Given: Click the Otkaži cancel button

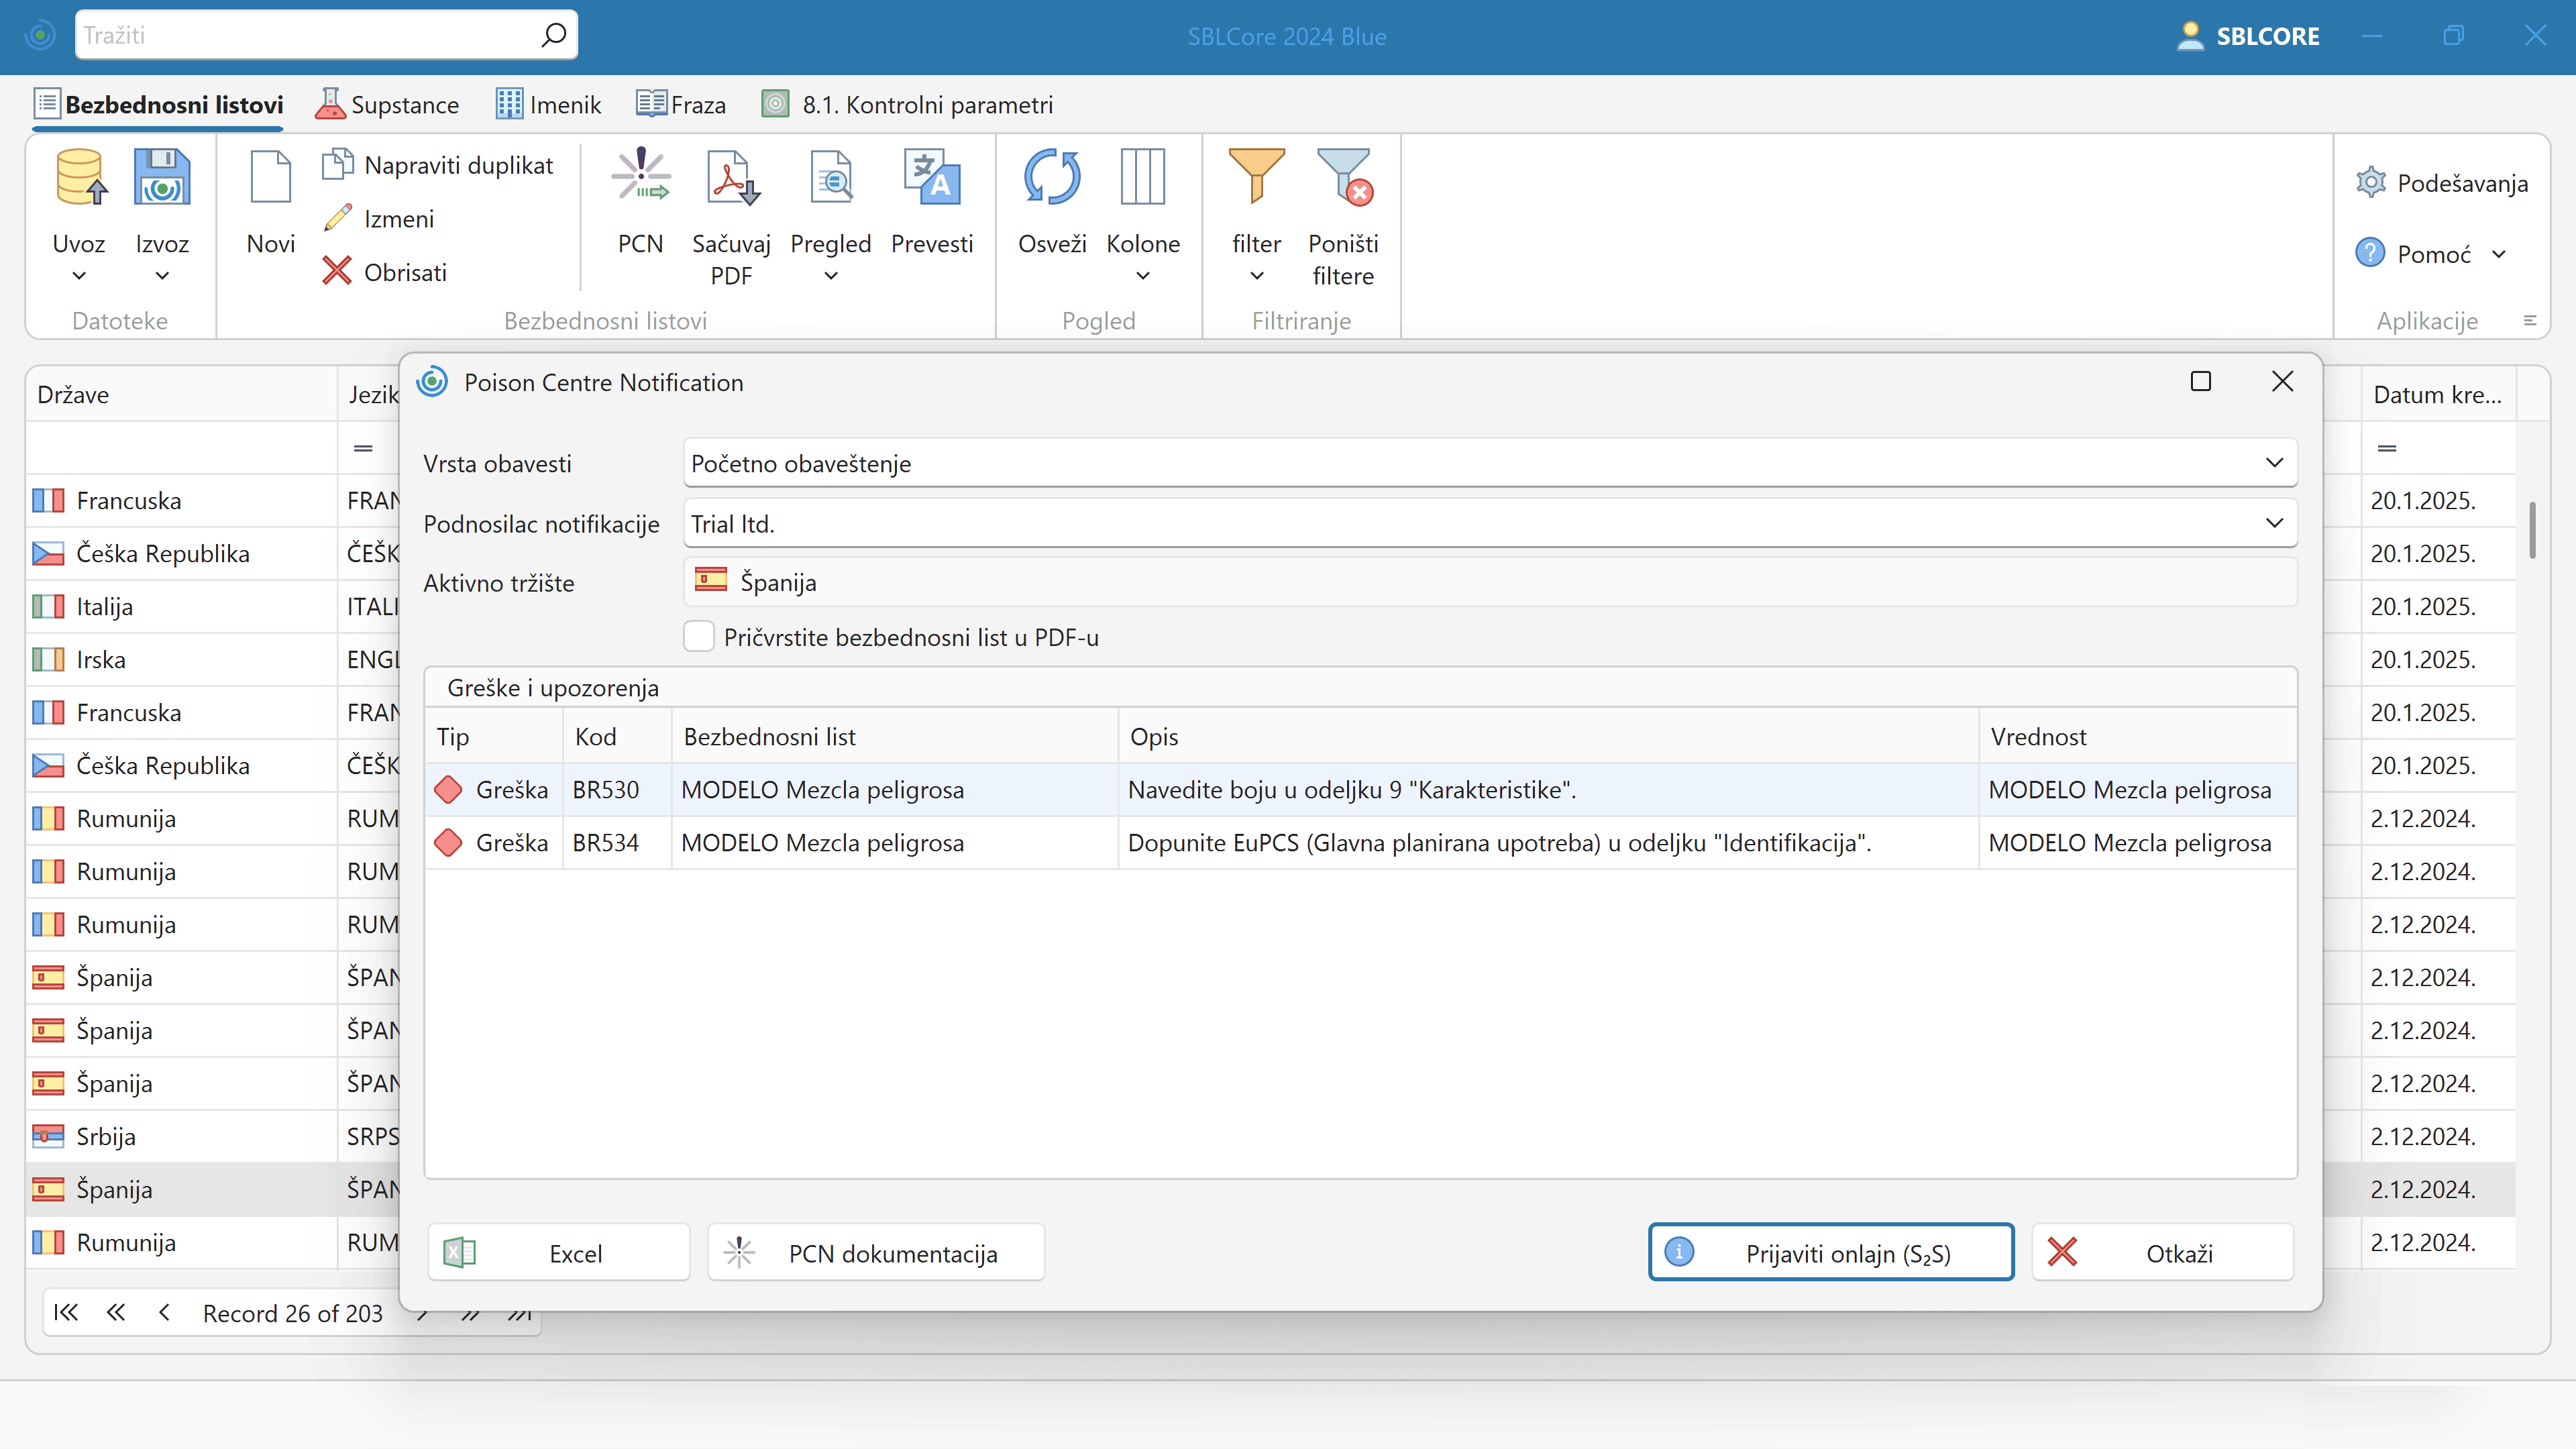Looking at the screenshot, I should point(2162,1253).
